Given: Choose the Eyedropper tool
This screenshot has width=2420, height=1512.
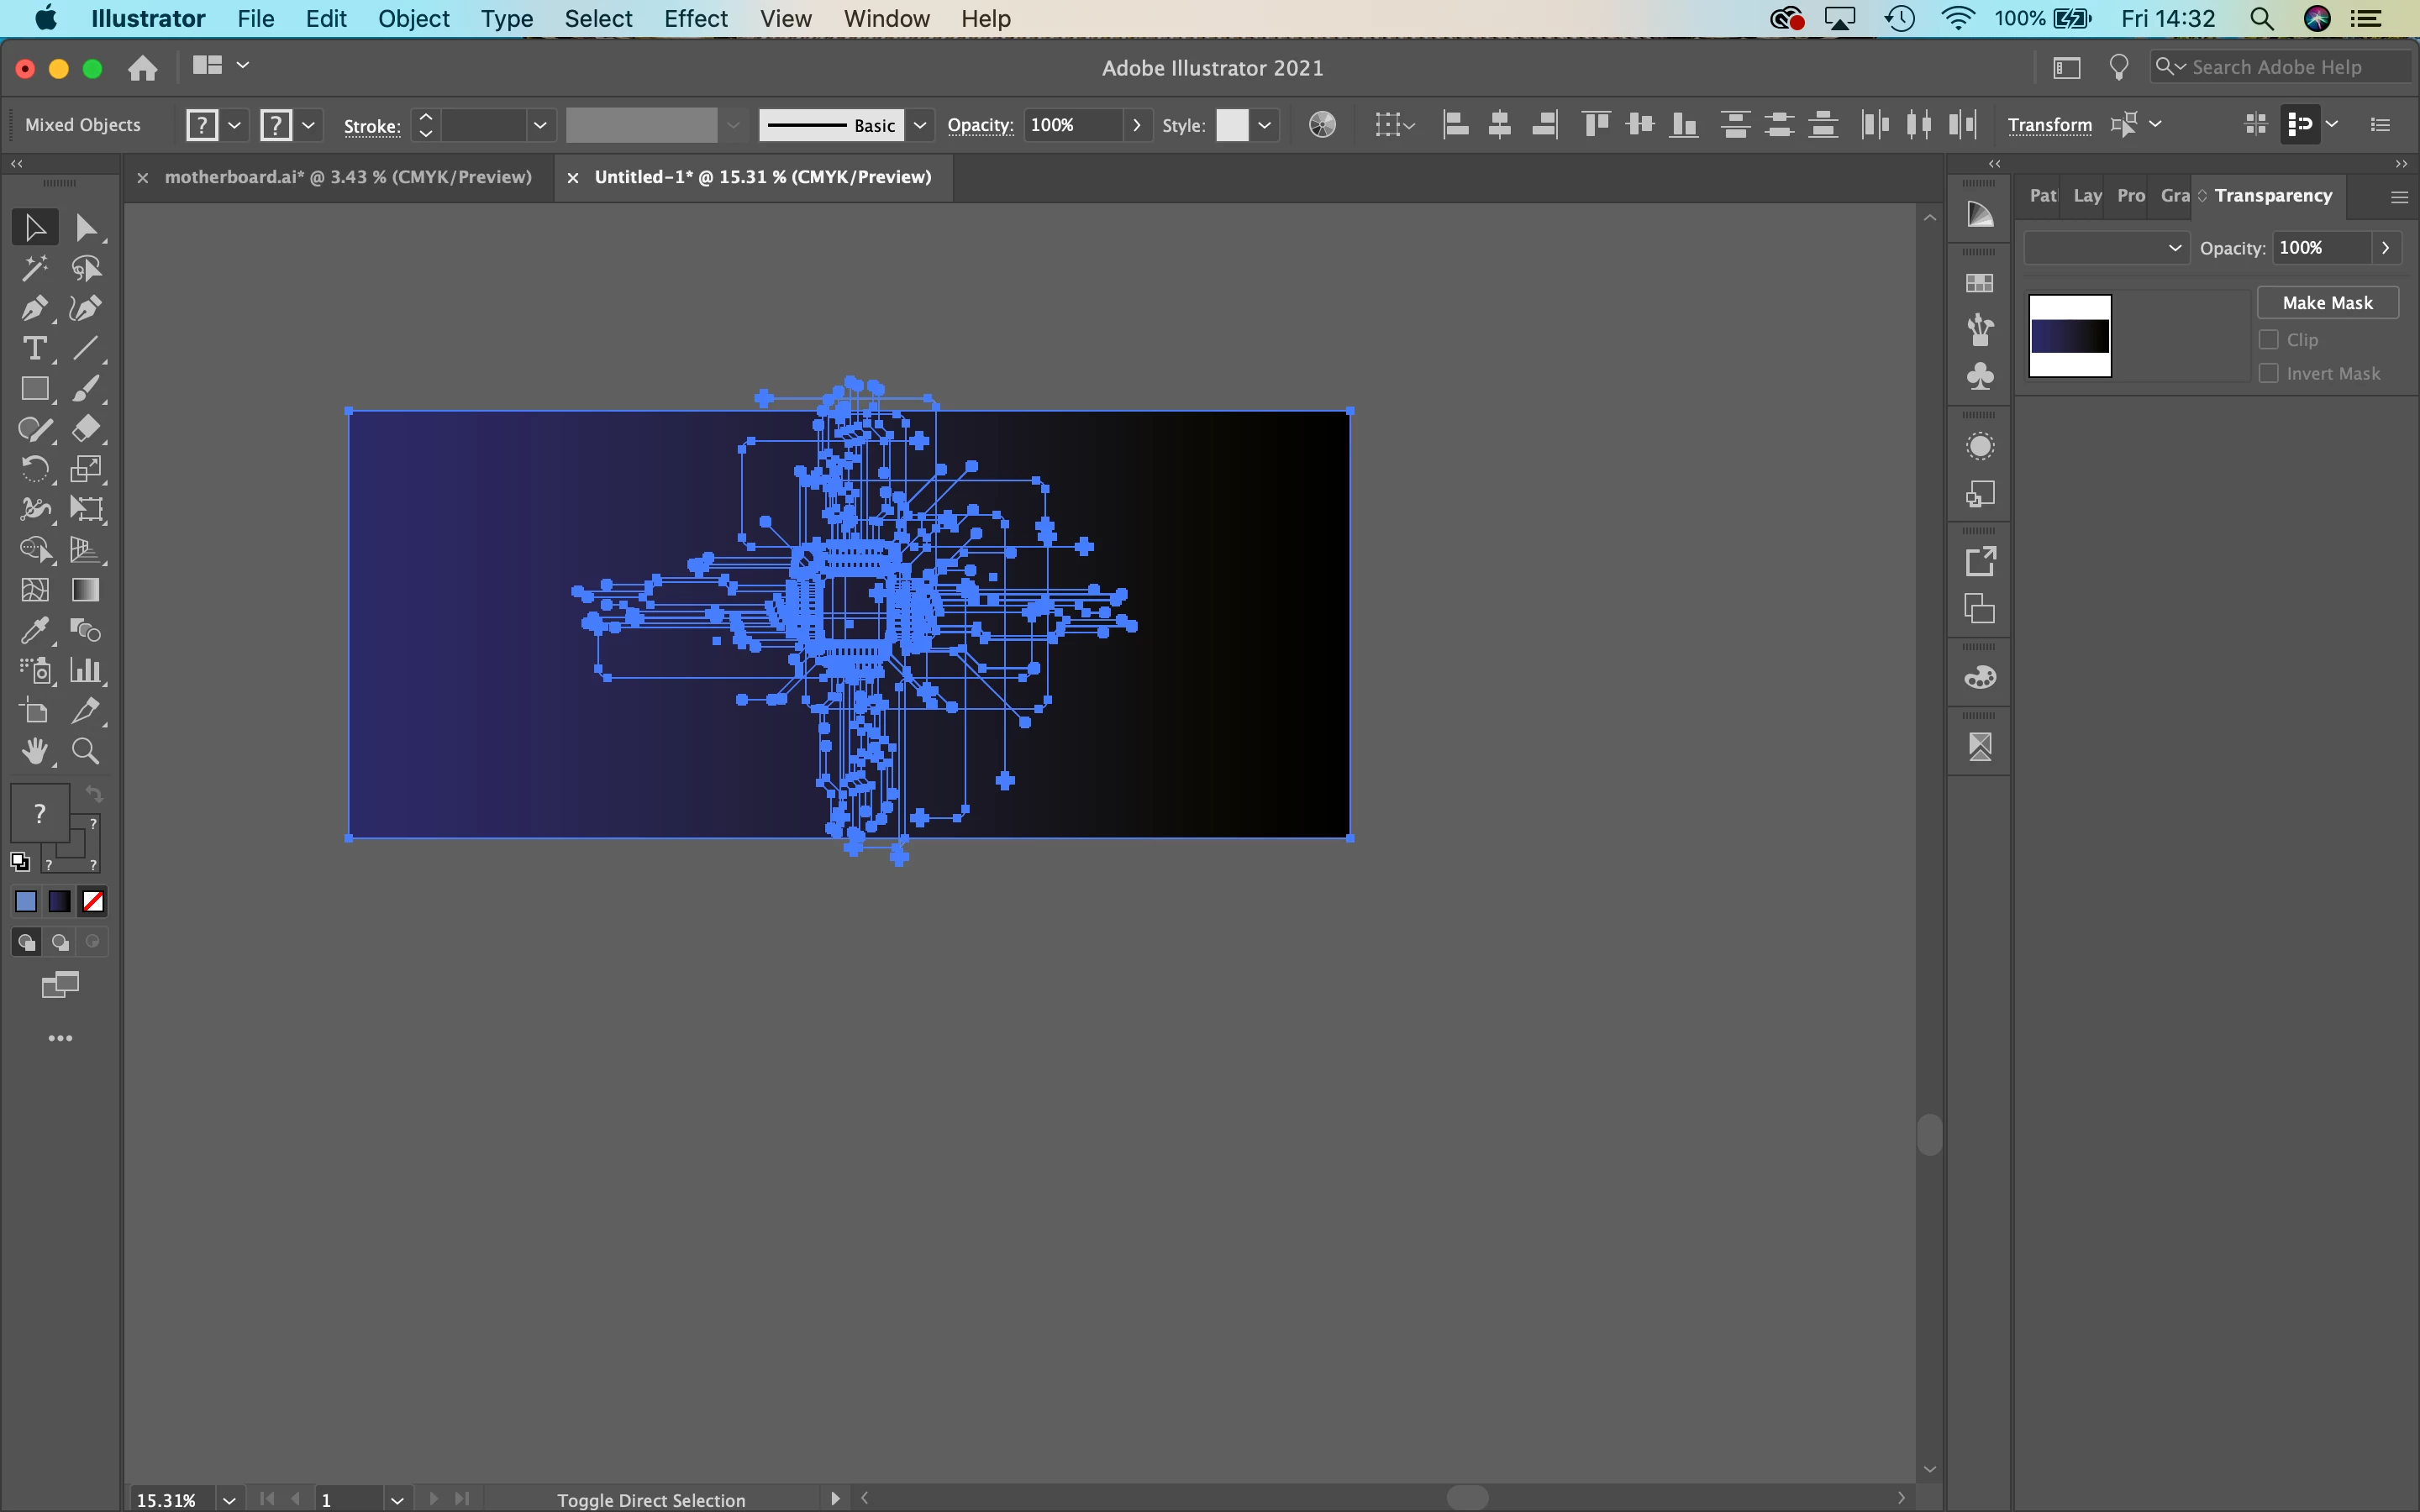Looking at the screenshot, I should click(x=34, y=630).
